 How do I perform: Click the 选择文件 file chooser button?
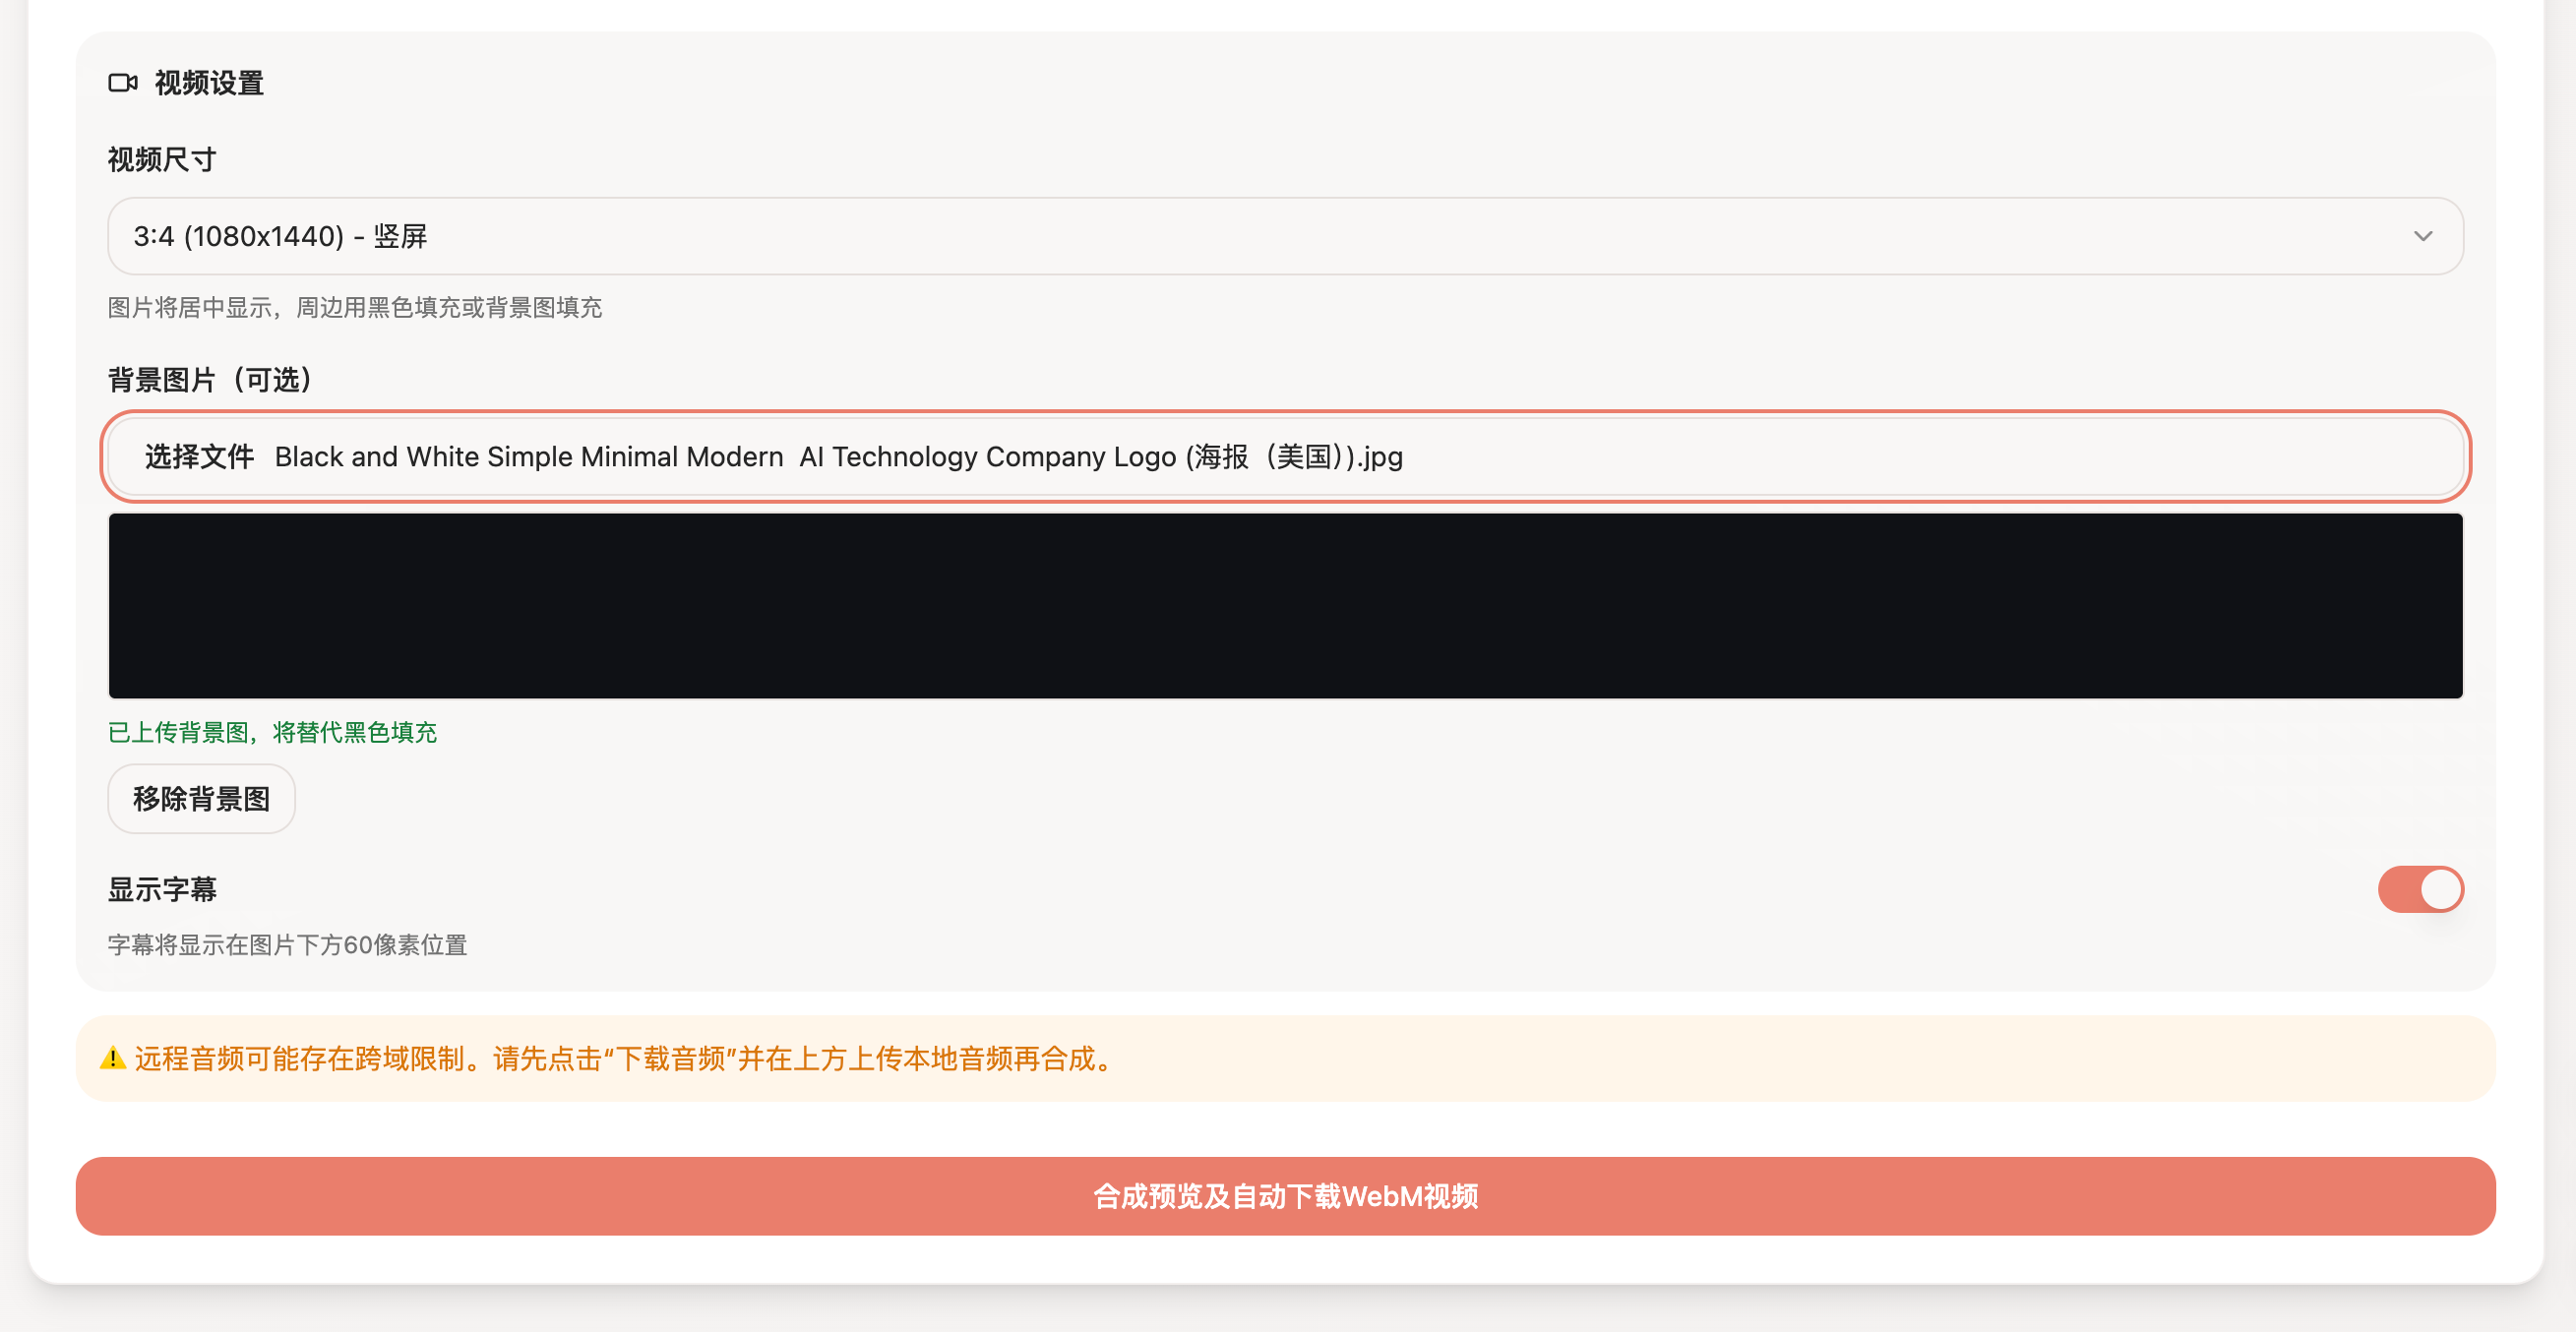(199, 457)
